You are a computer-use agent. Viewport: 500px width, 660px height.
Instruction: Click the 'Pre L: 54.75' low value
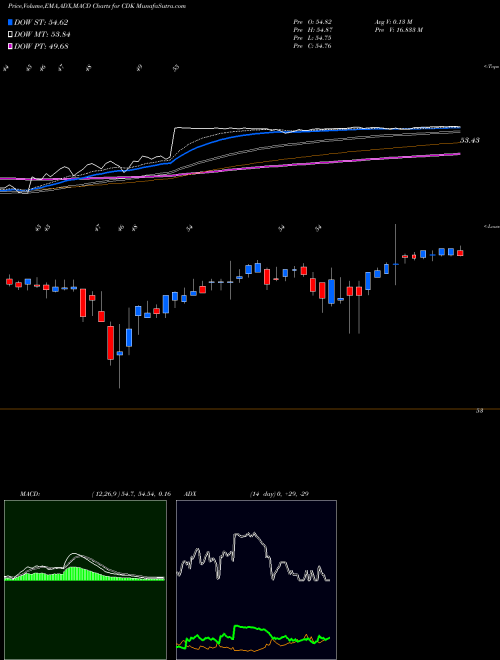coord(313,38)
